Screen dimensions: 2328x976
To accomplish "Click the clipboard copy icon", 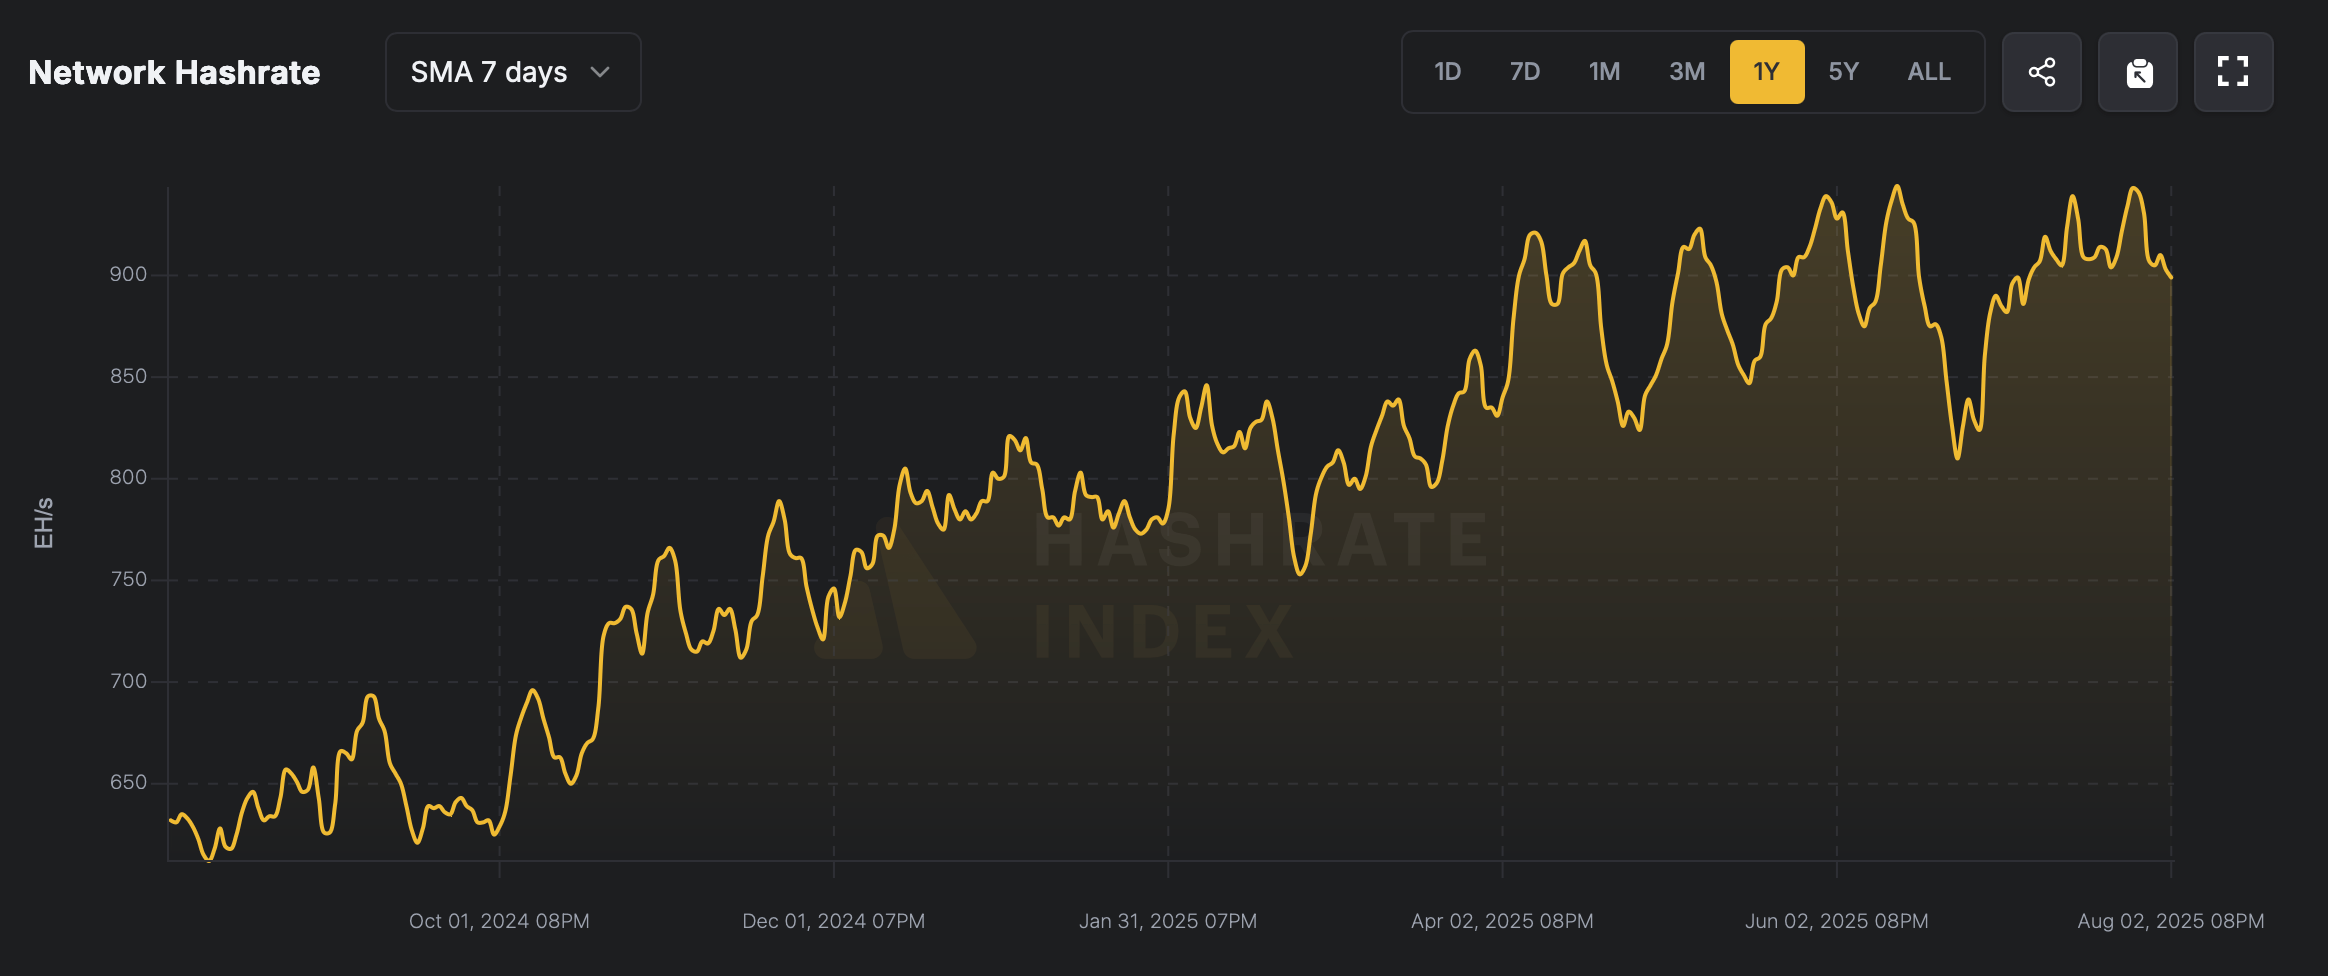I will click(x=2138, y=72).
